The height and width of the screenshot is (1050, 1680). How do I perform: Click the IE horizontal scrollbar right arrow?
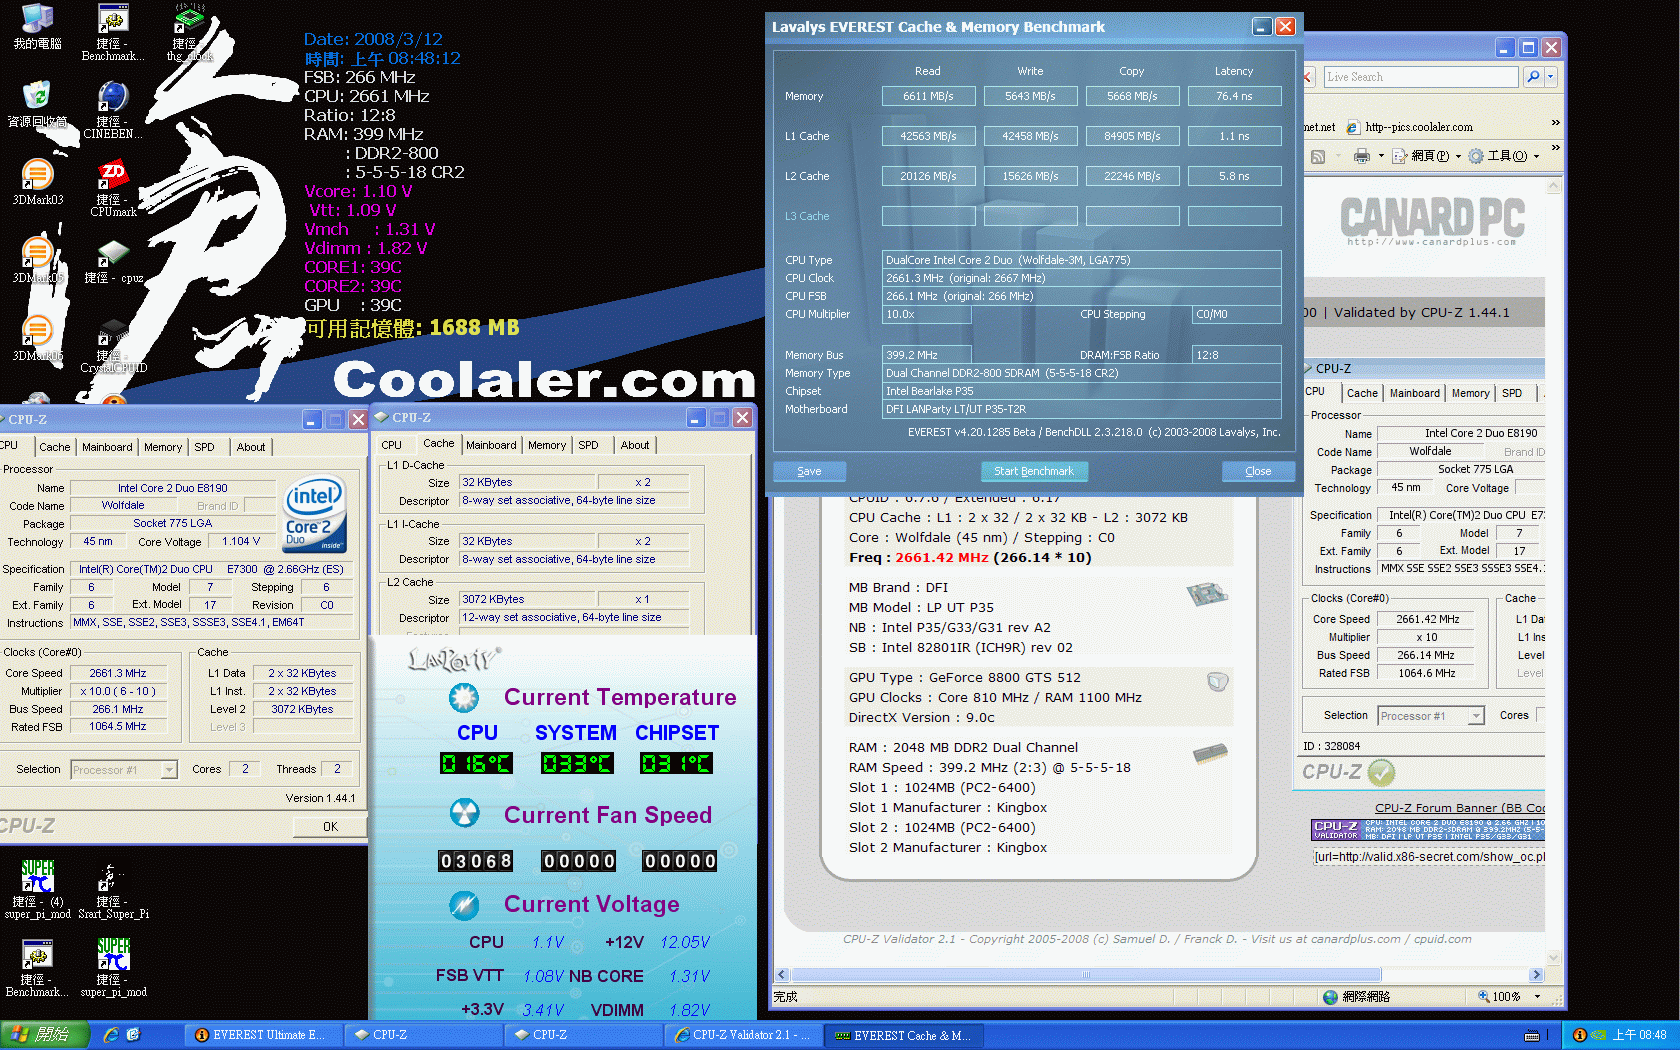point(1537,975)
